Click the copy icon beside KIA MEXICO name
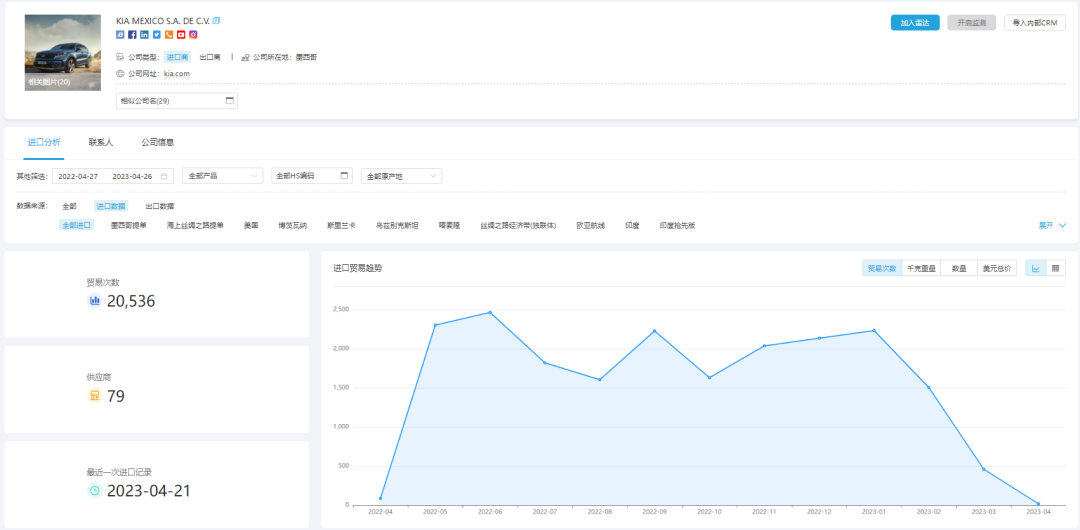This screenshot has width=1080, height=530. 217,21
